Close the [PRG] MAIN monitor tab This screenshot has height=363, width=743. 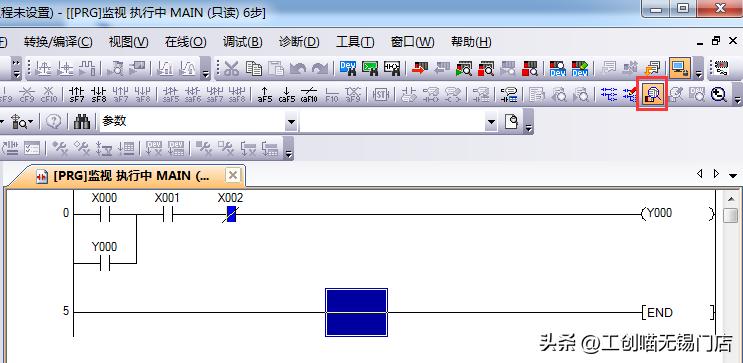point(232,175)
